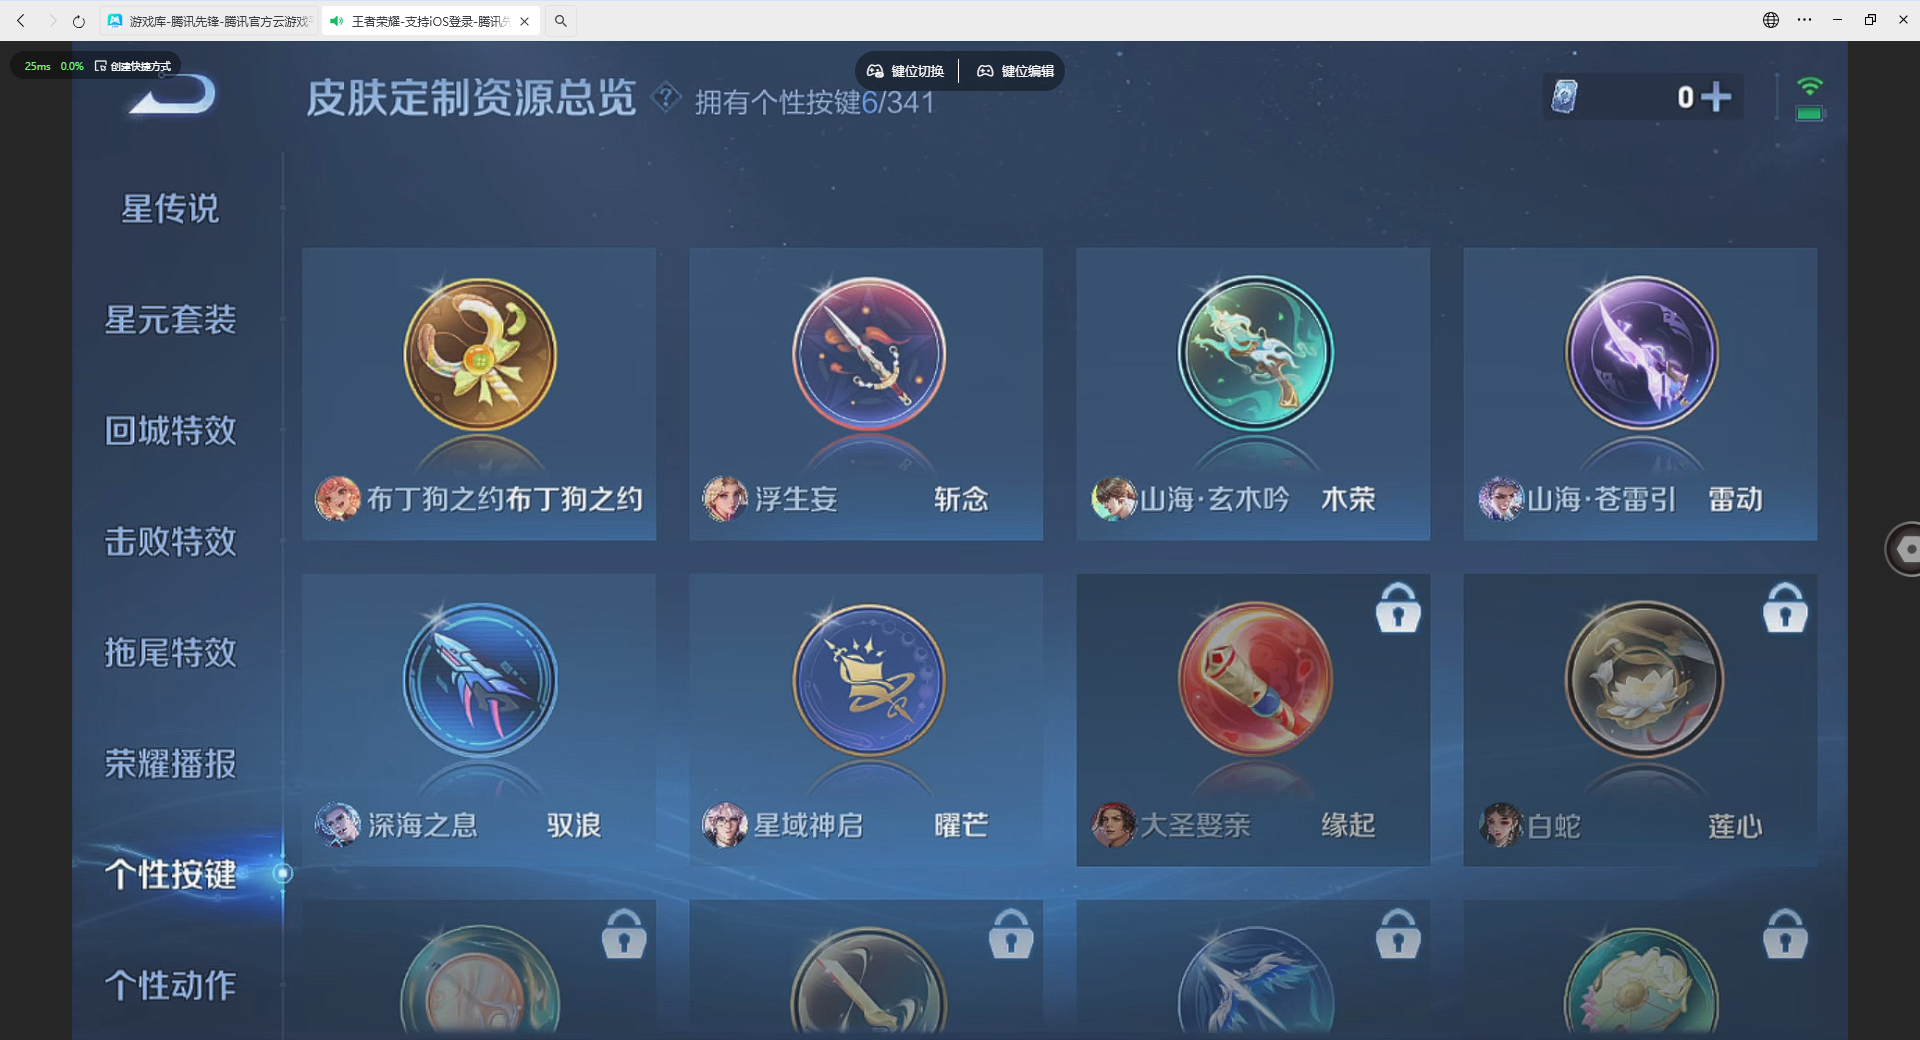
Task: Select the 星元套装 sidebar tab
Action: [x=170, y=320]
